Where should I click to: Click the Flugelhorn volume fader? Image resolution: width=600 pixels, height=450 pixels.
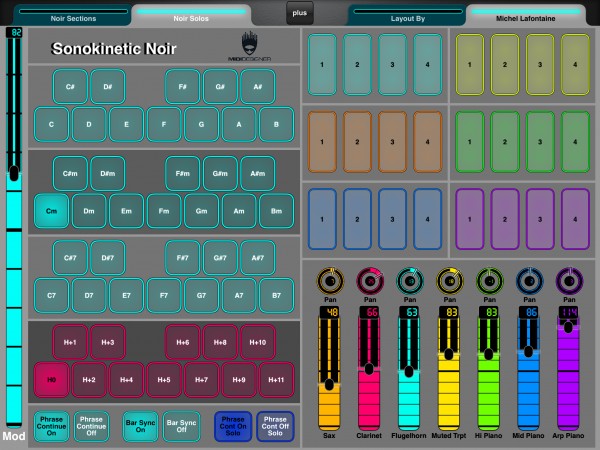coord(409,374)
